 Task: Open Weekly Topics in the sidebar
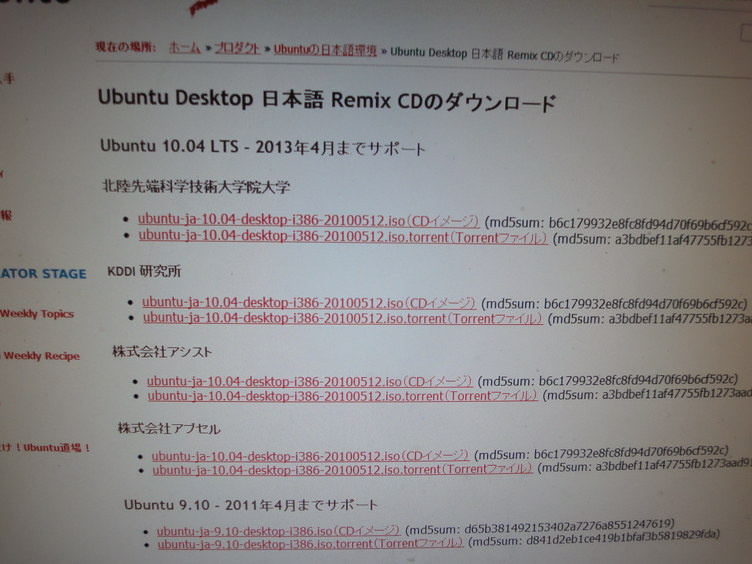click(x=37, y=314)
